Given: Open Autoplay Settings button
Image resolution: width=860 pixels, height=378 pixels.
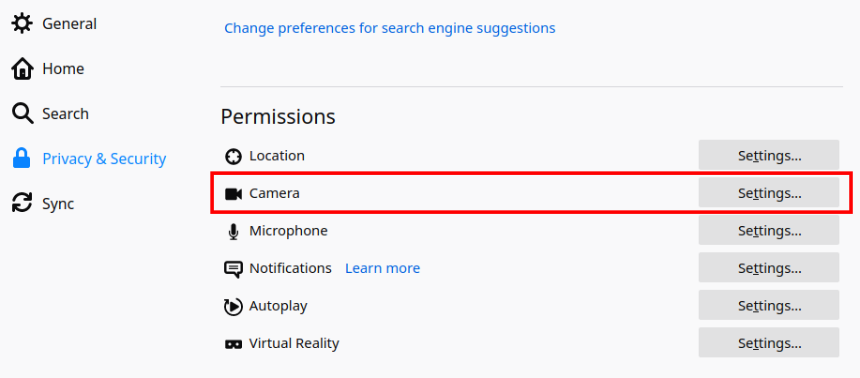Looking at the screenshot, I should [x=769, y=306].
